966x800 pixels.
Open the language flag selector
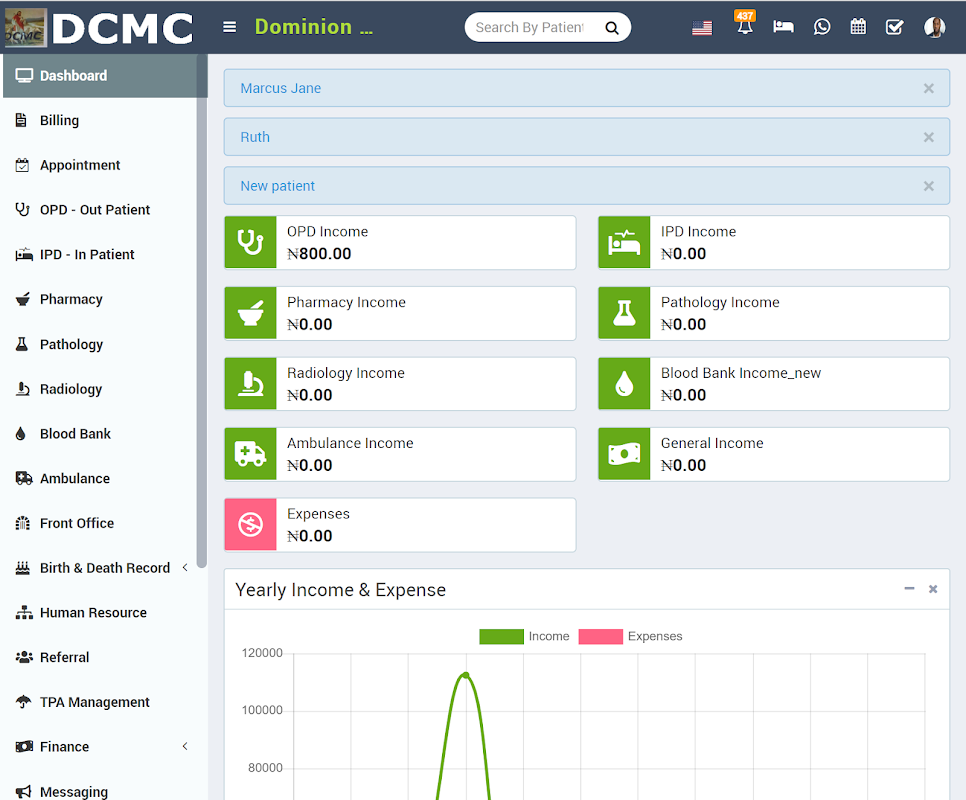coord(702,28)
